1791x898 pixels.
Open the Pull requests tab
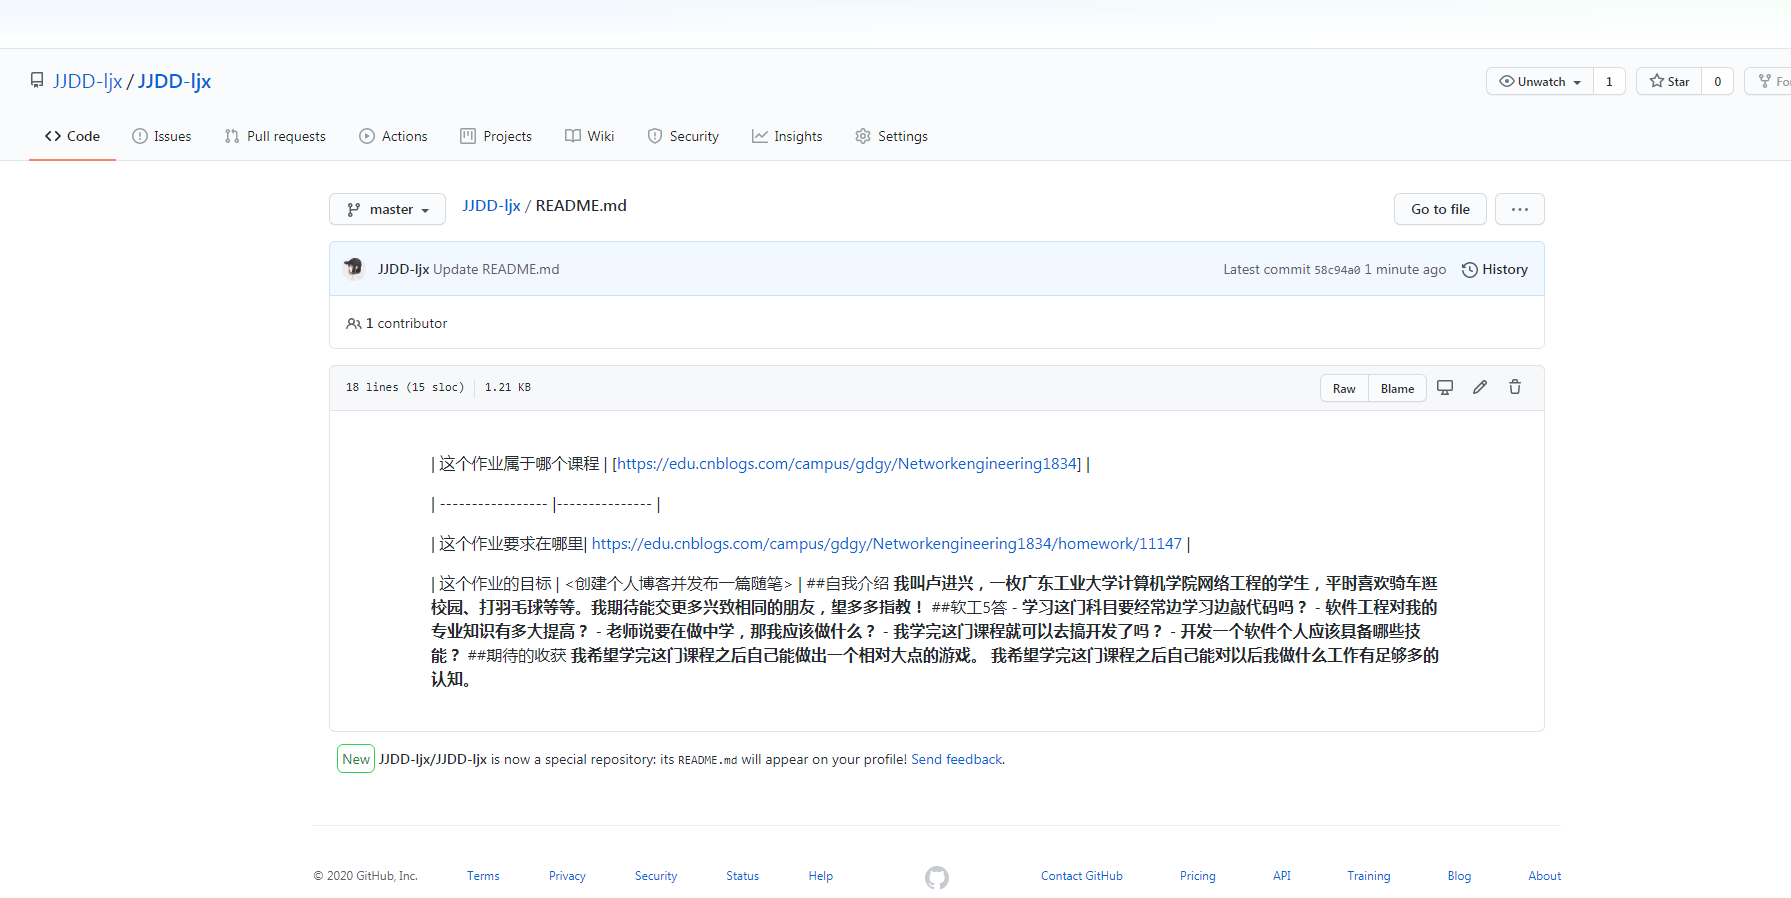tap(275, 136)
